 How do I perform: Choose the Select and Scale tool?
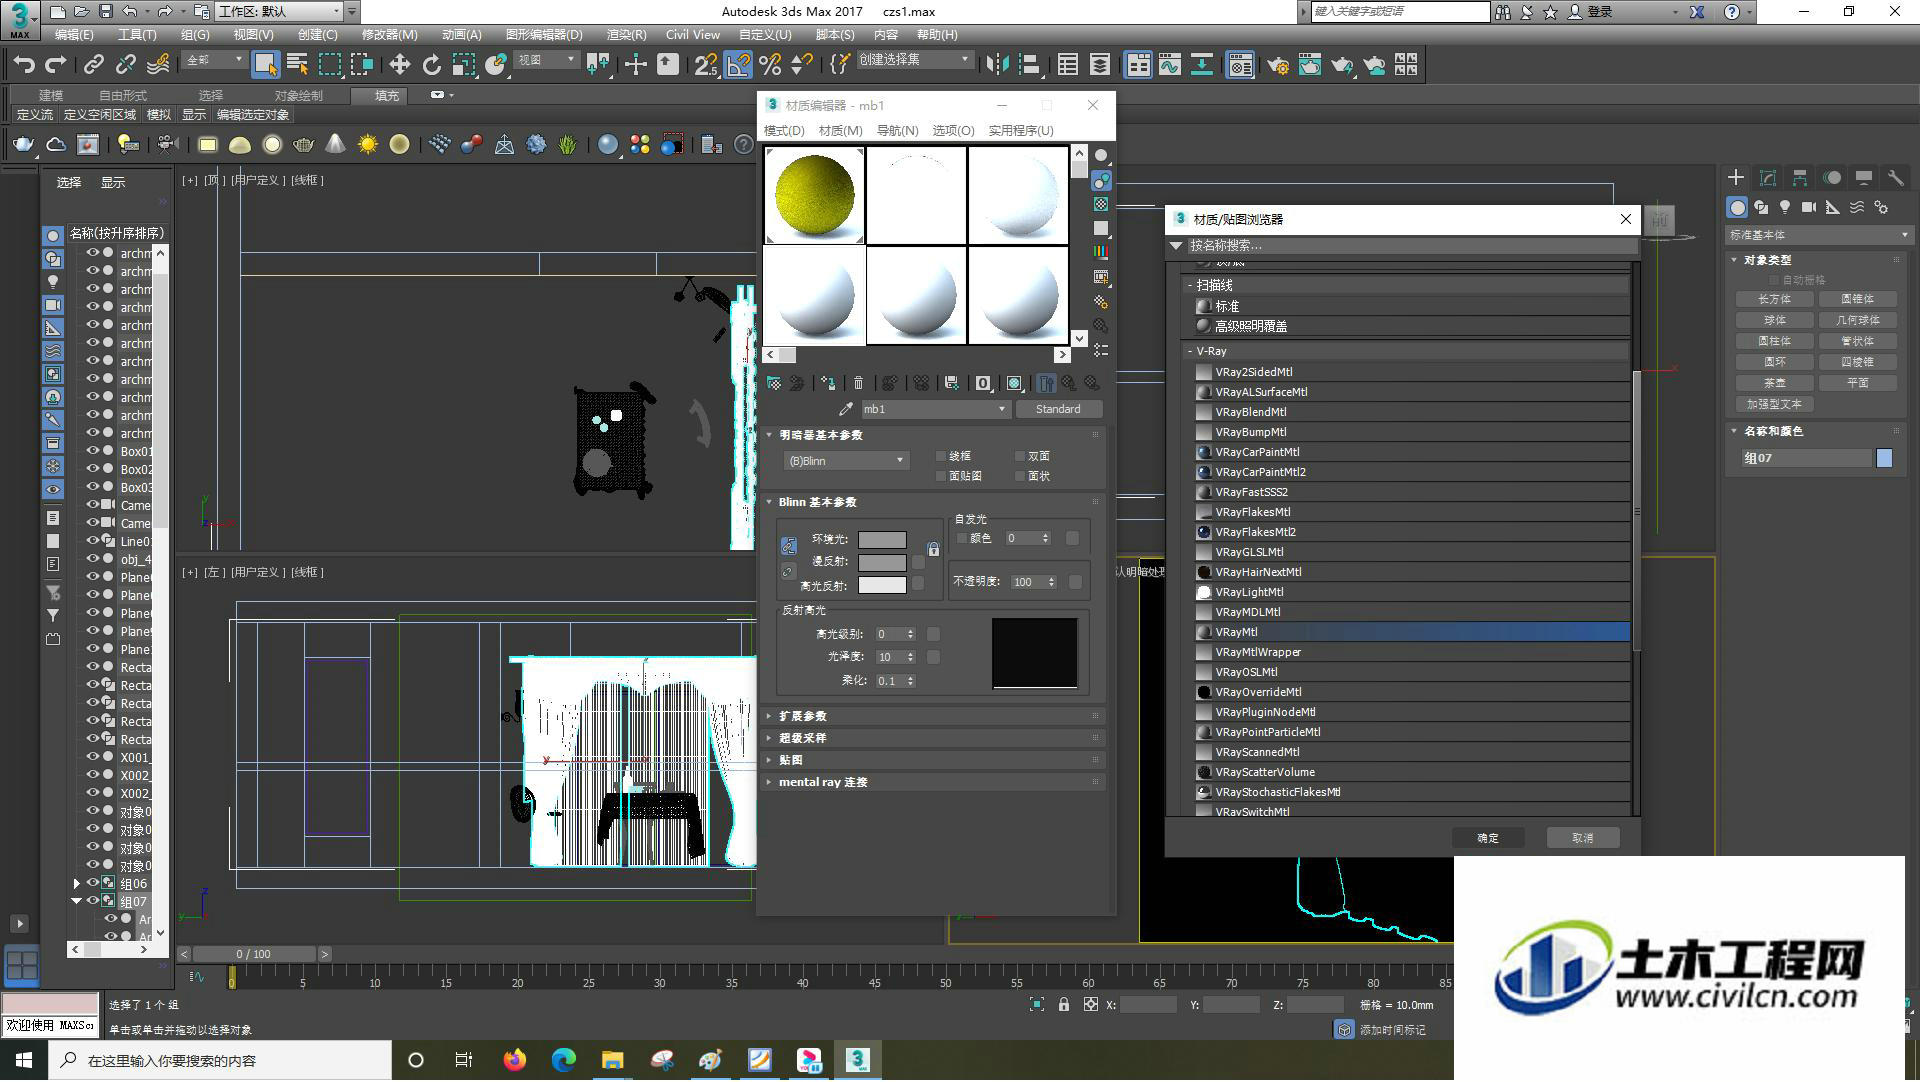pos(463,65)
